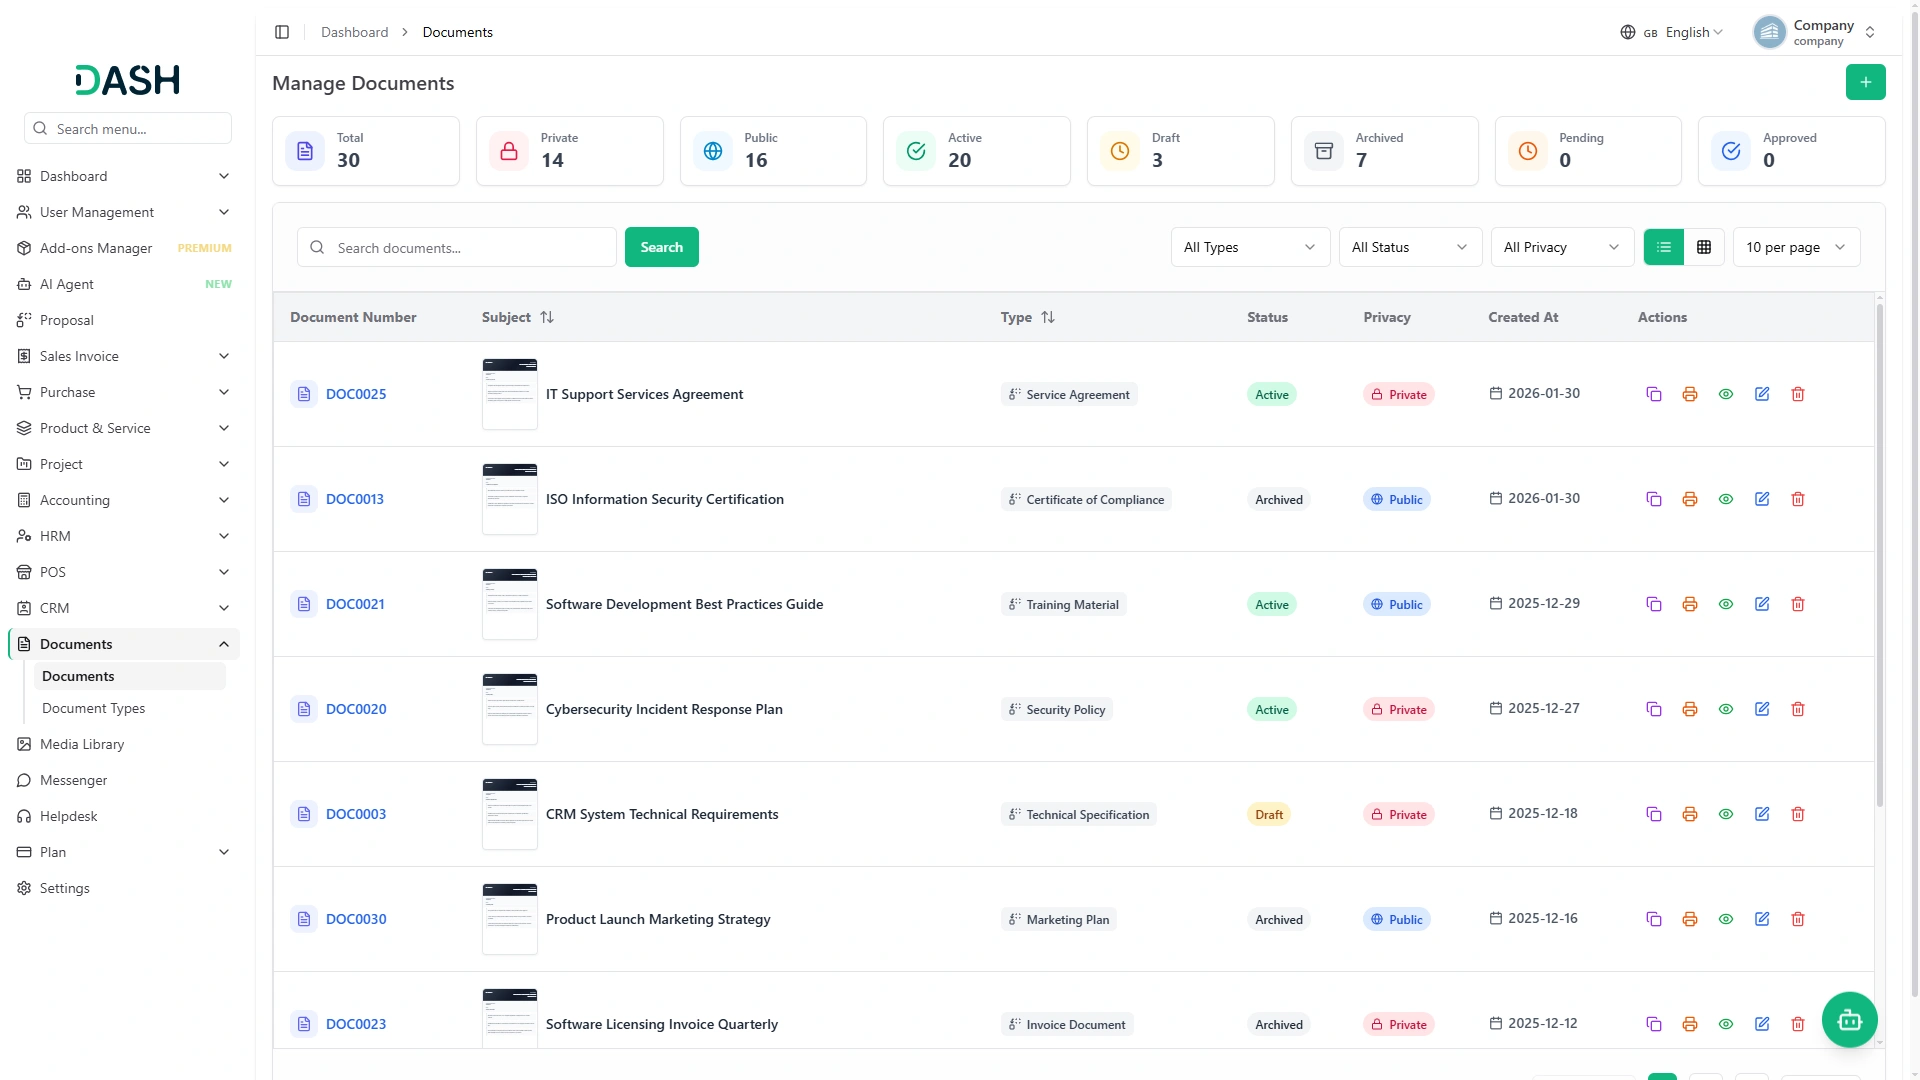Screen dimensions: 1920x1080
Task: Navigate to Dashboard breadcrumb link
Action: point(354,32)
